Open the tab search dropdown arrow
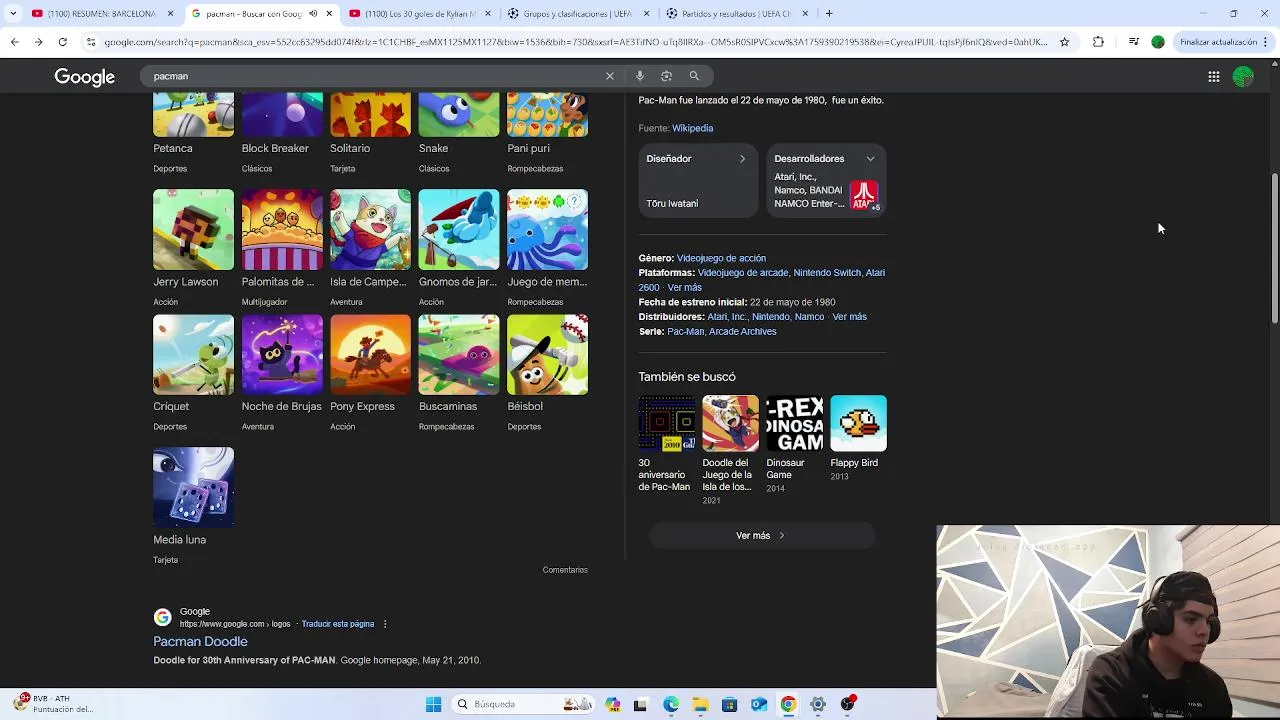This screenshot has width=1280, height=720. point(12,14)
